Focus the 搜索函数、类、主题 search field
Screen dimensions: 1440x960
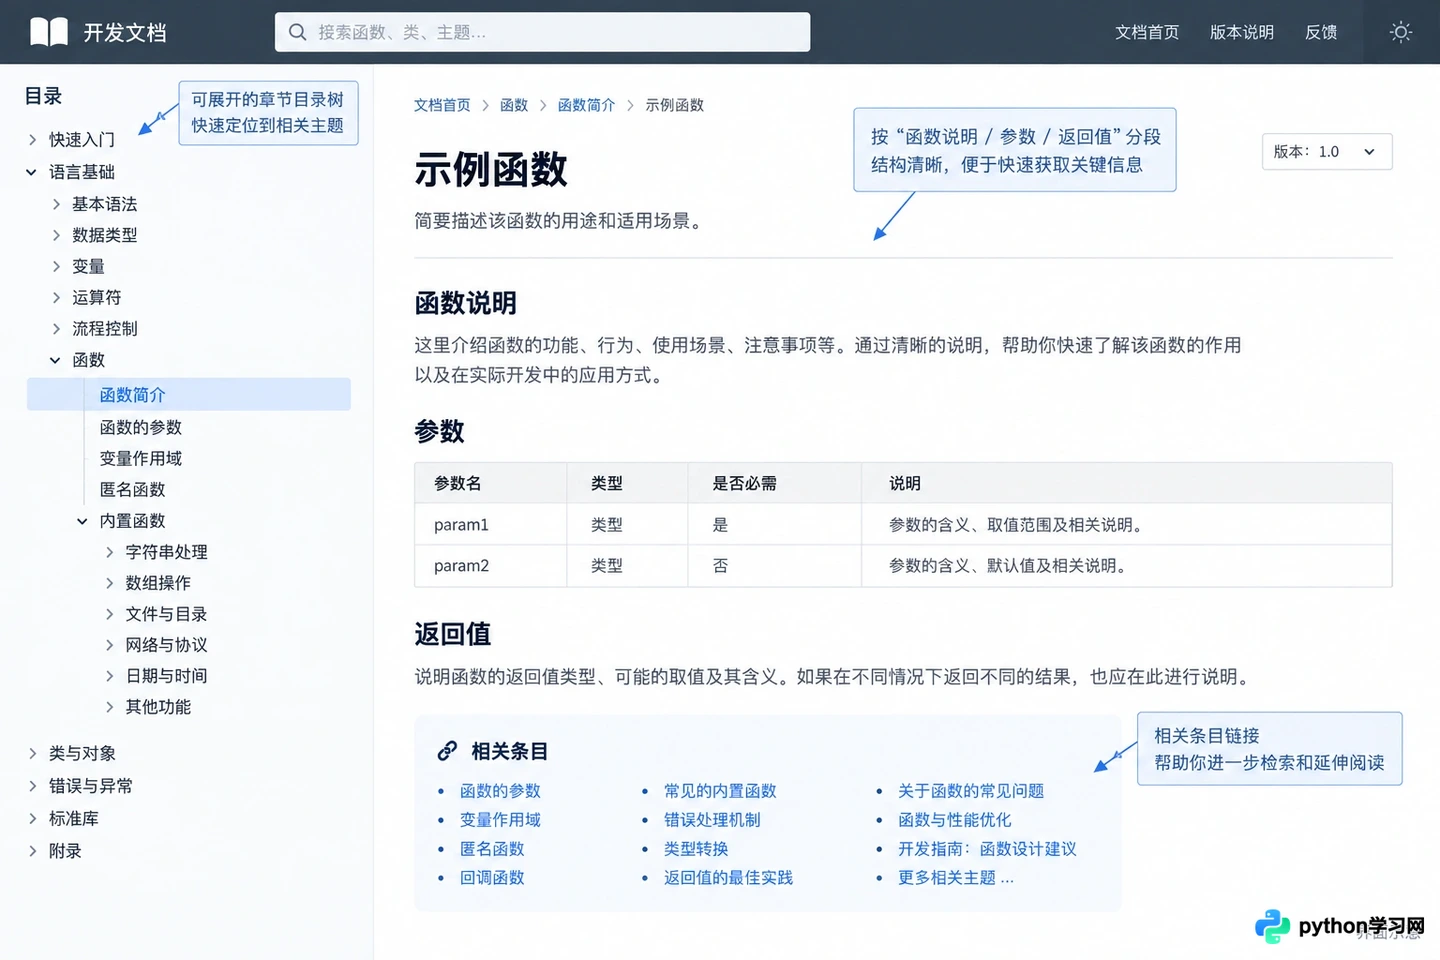click(x=542, y=32)
